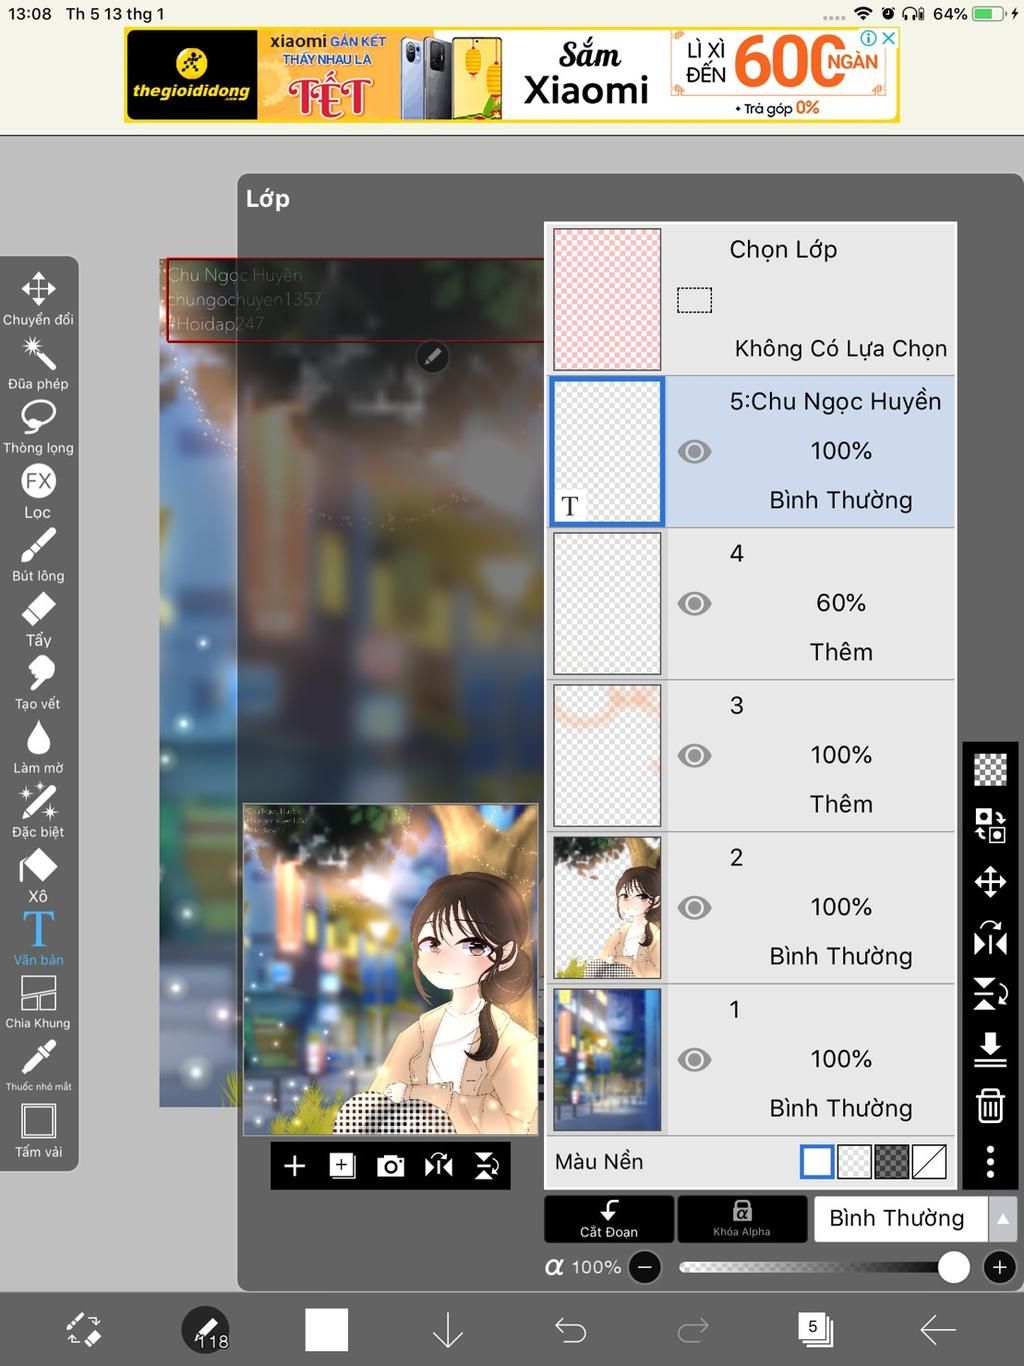This screenshot has width=1024, height=1366.
Task: Go back with left arrow
Action: [938, 1330]
